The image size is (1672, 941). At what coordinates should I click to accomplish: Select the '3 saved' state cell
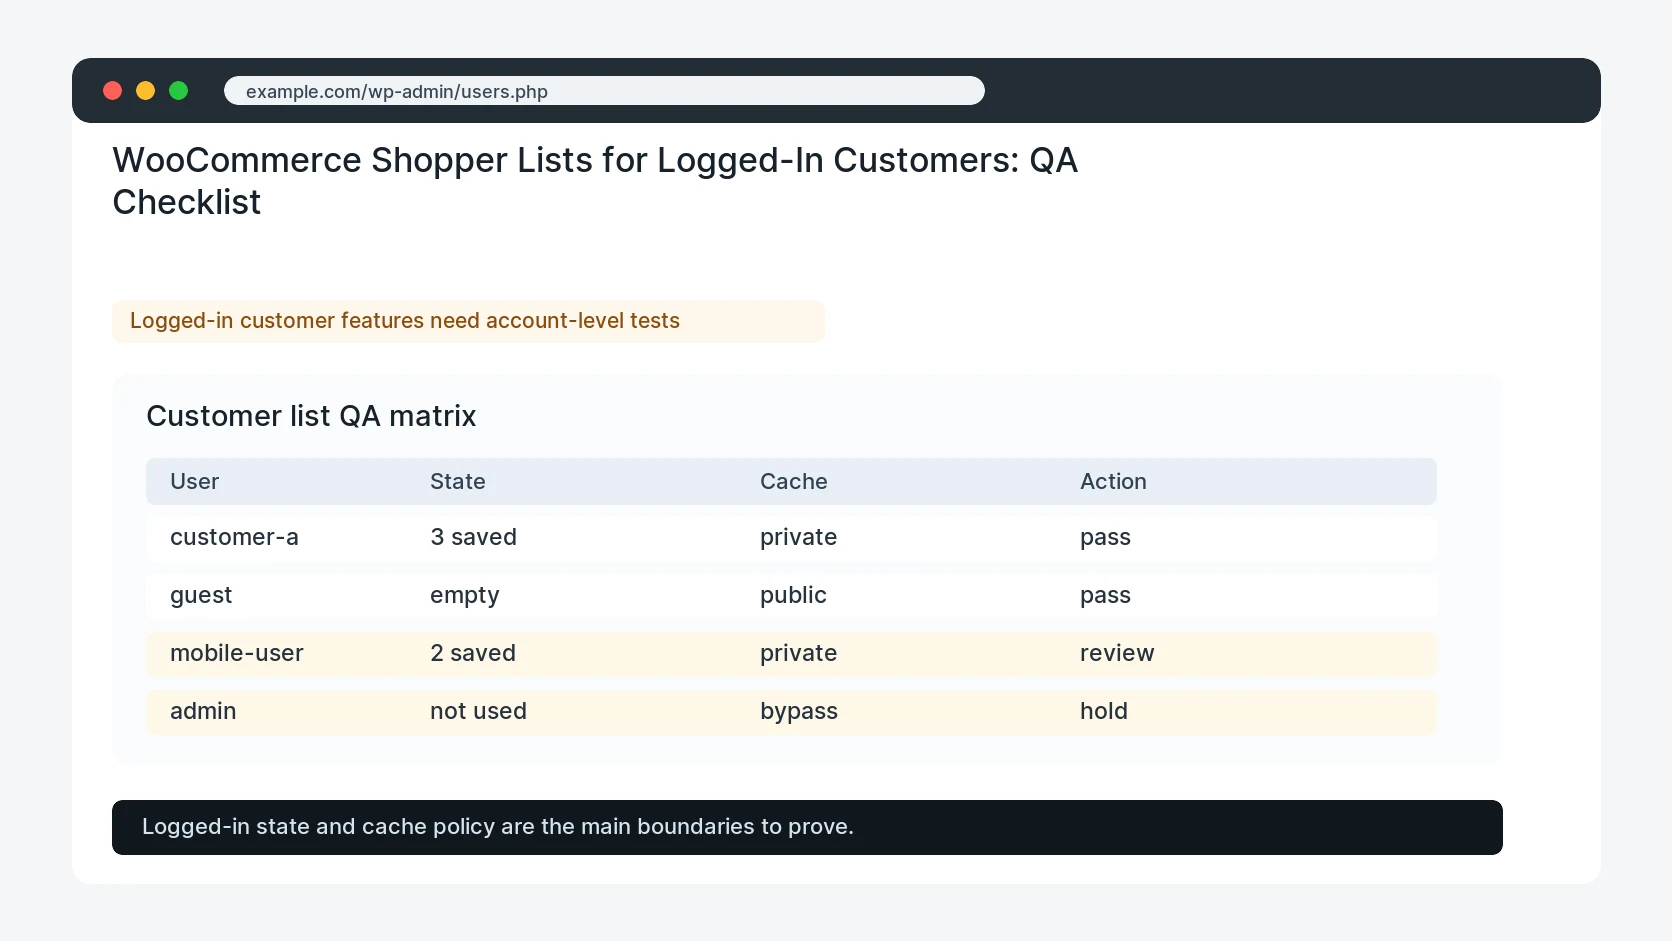click(473, 538)
